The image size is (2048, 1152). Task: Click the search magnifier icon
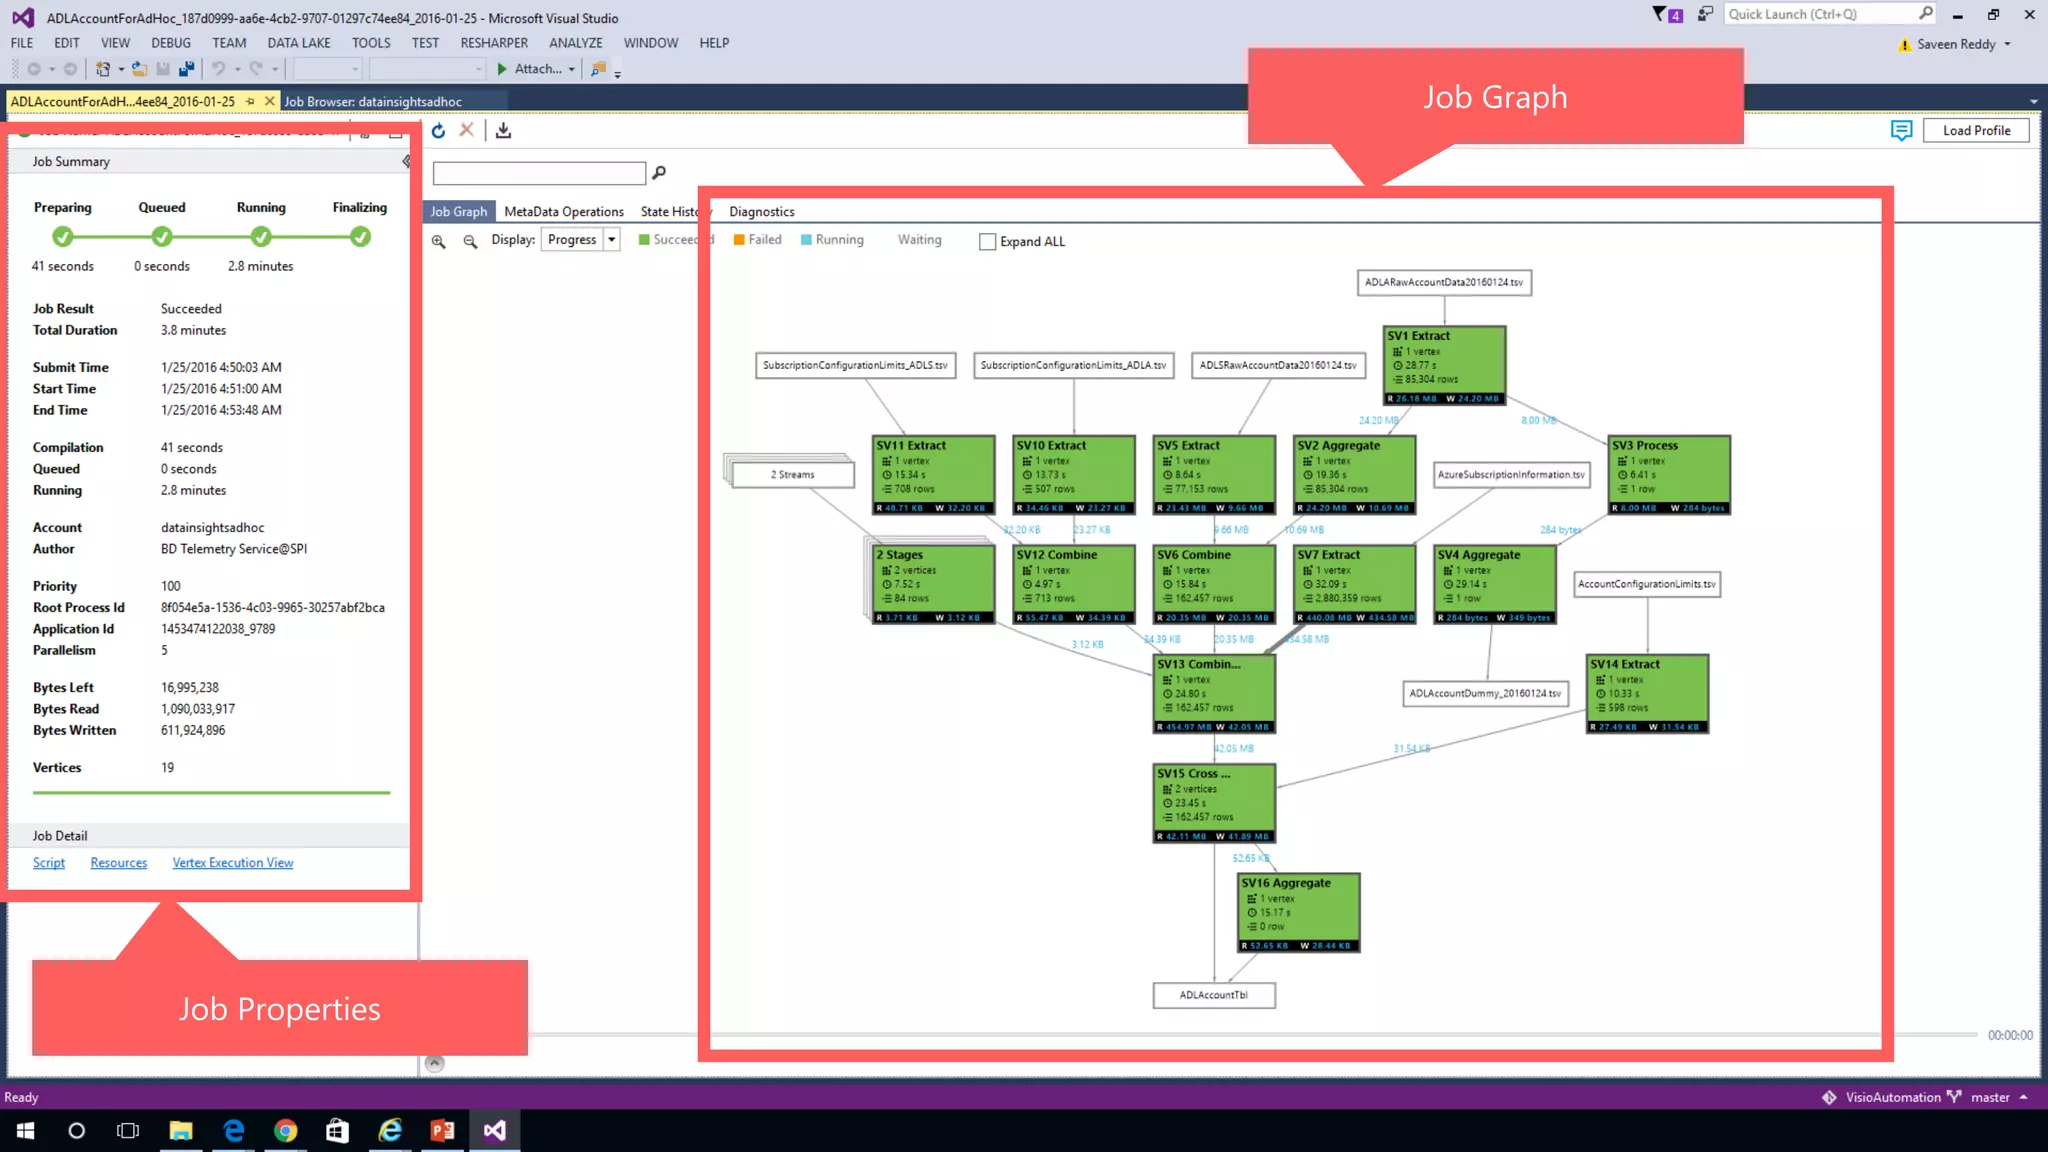659,173
